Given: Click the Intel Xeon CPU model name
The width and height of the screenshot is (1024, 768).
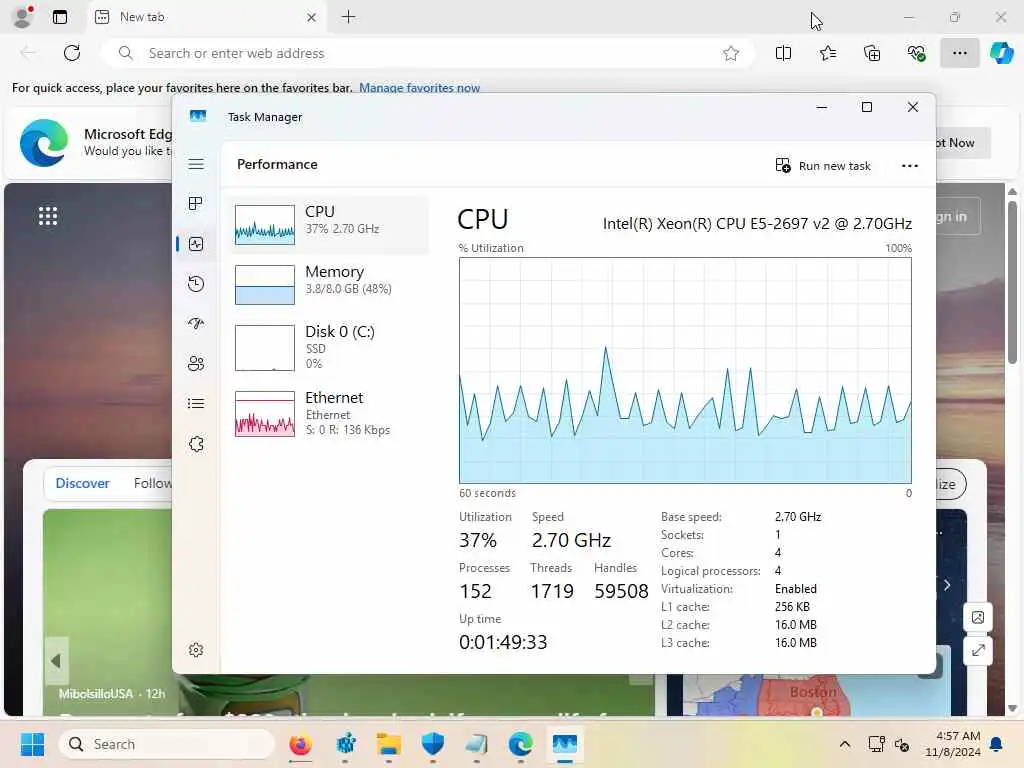Looking at the screenshot, I should (x=757, y=224).
